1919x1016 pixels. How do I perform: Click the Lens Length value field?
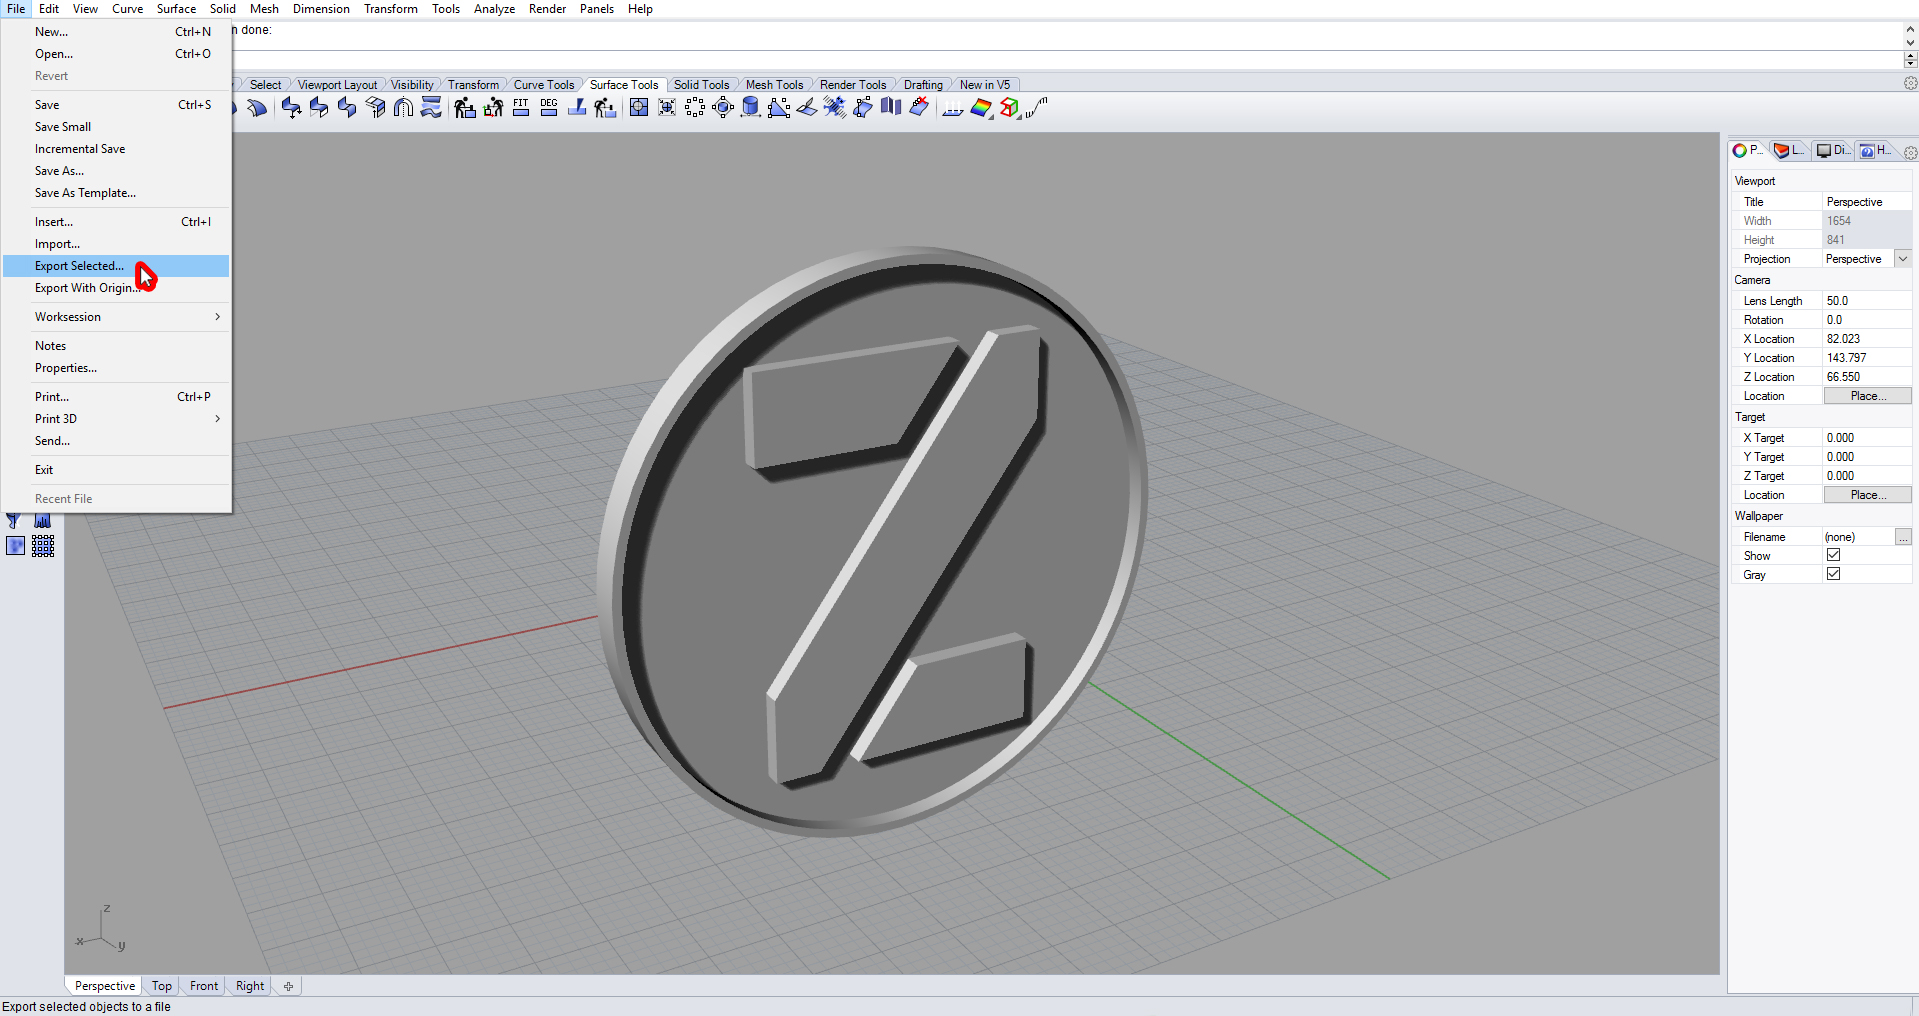(x=1865, y=301)
